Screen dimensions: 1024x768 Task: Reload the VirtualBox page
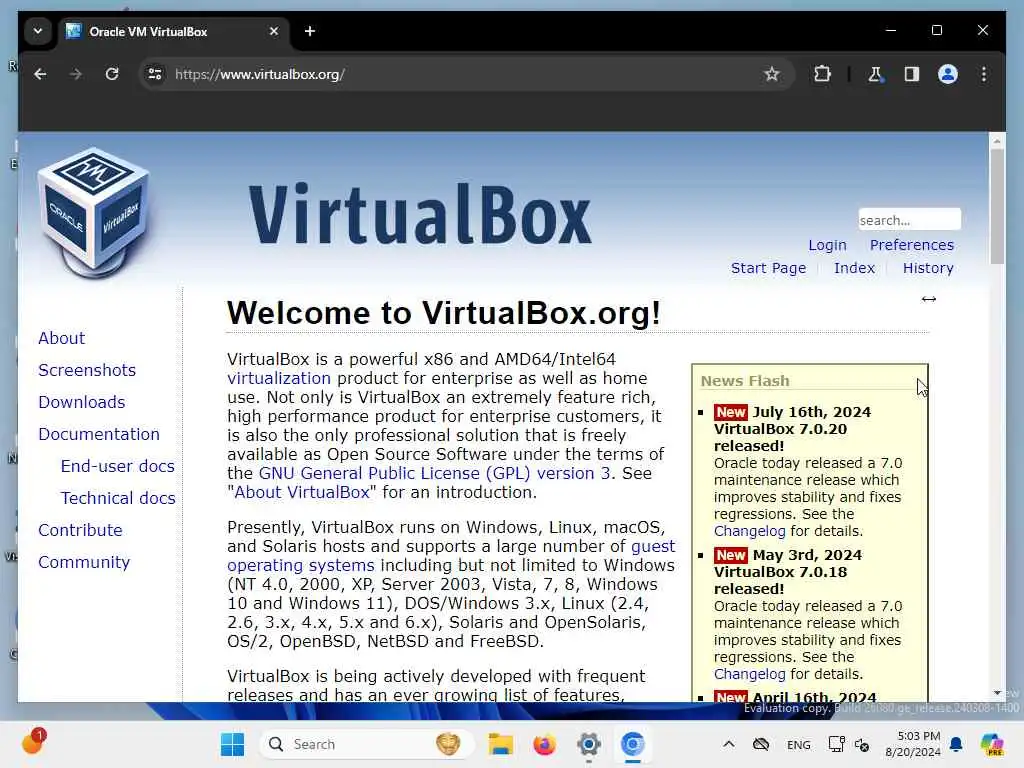(112, 74)
